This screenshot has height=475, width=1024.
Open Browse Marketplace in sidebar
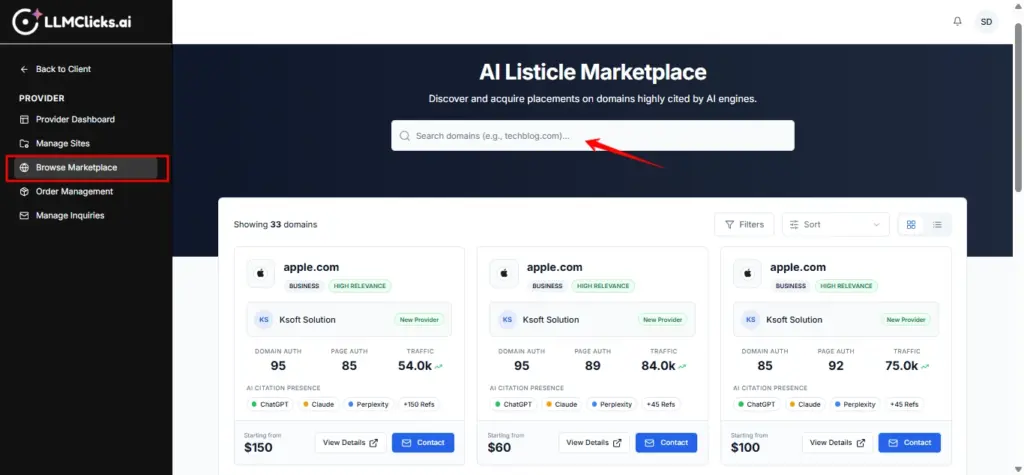click(x=76, y=167)
